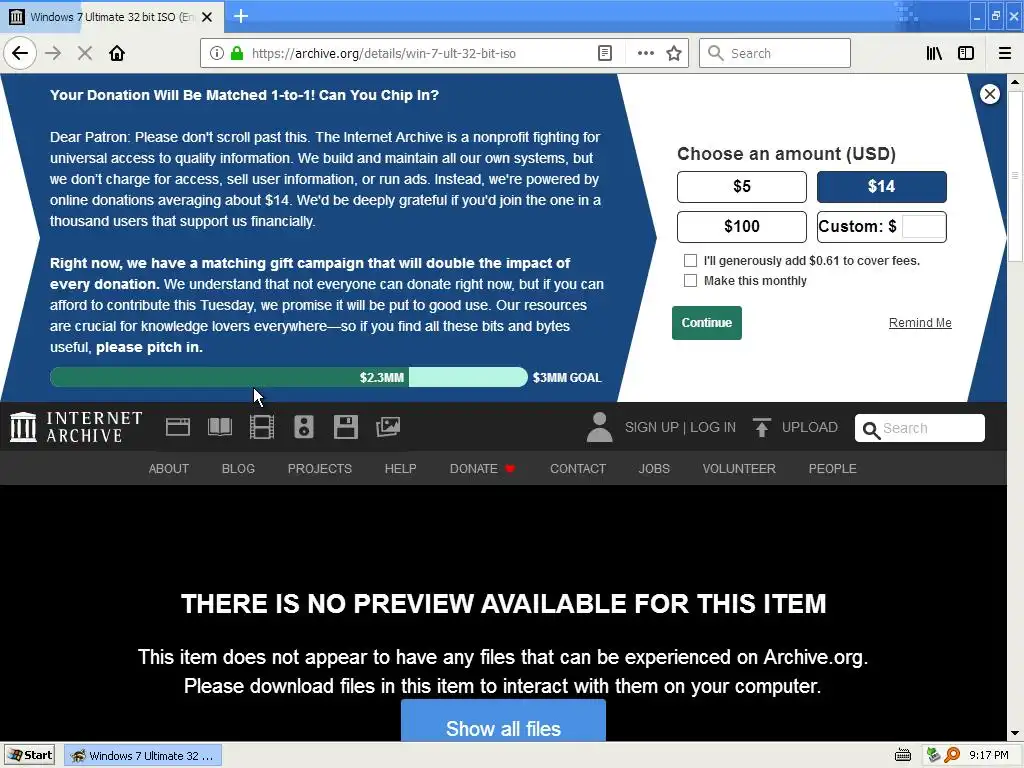Open the Windows Start menu
The height and width of the screenshot is (768, 1024).
[29, 756]
